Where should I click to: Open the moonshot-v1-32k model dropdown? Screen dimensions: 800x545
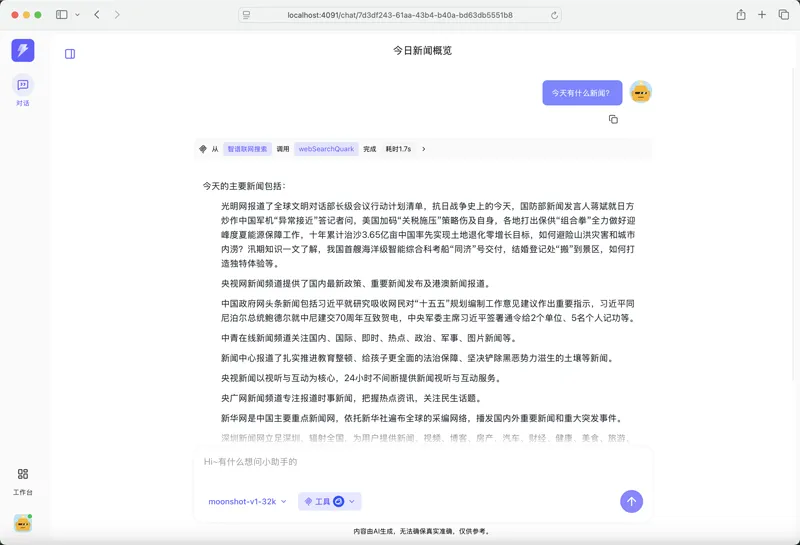click(x=247, y=501)
